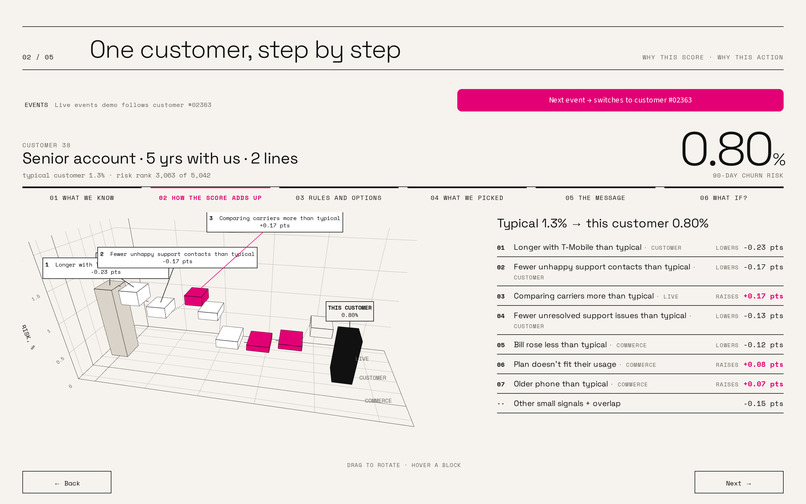Image resolution: width=806 pixels, height=504 pixels.
Task: Click the pink Next event button
Action: point(620,100)
